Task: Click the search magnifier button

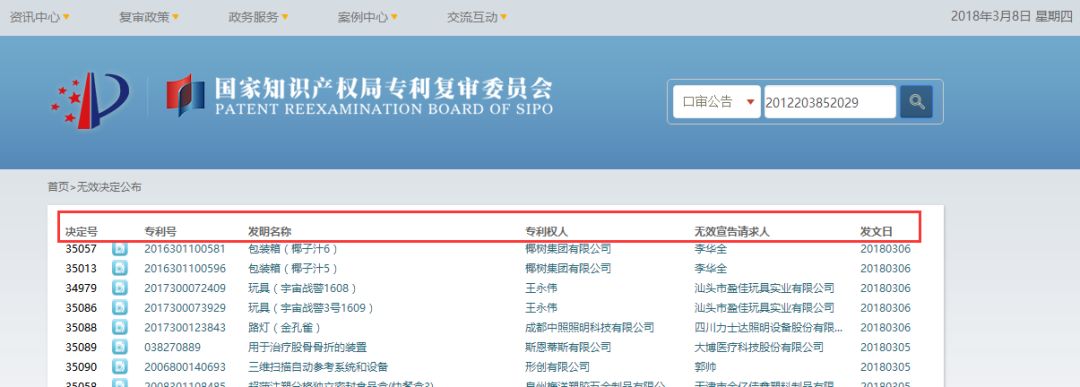Action: pos(916,102)
